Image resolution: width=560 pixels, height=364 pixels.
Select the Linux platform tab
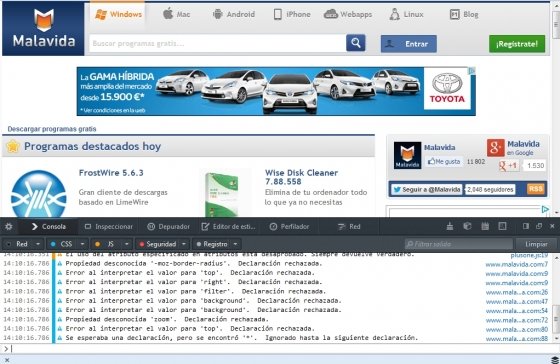coord(406,14)
